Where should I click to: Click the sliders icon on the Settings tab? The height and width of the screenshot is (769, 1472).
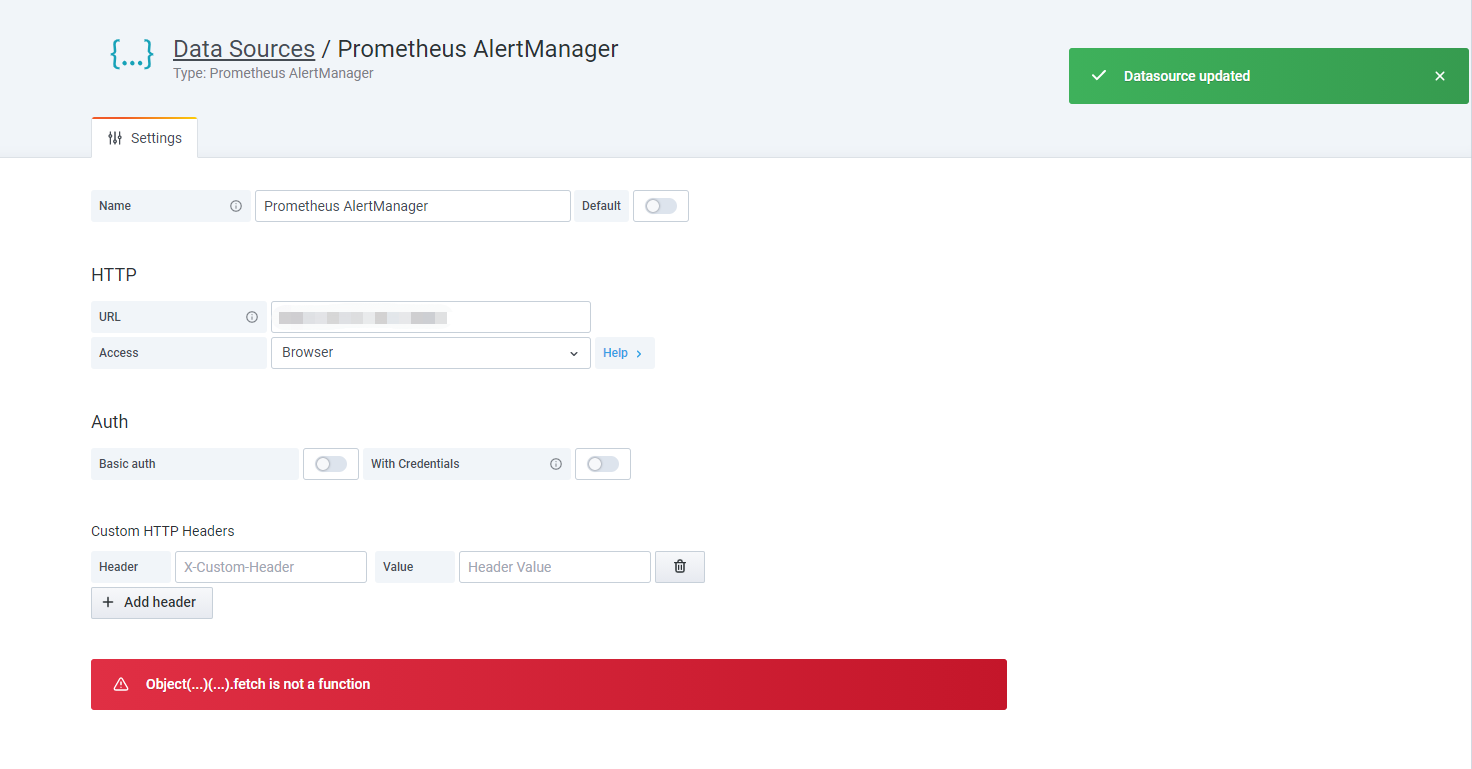point(116,138)
